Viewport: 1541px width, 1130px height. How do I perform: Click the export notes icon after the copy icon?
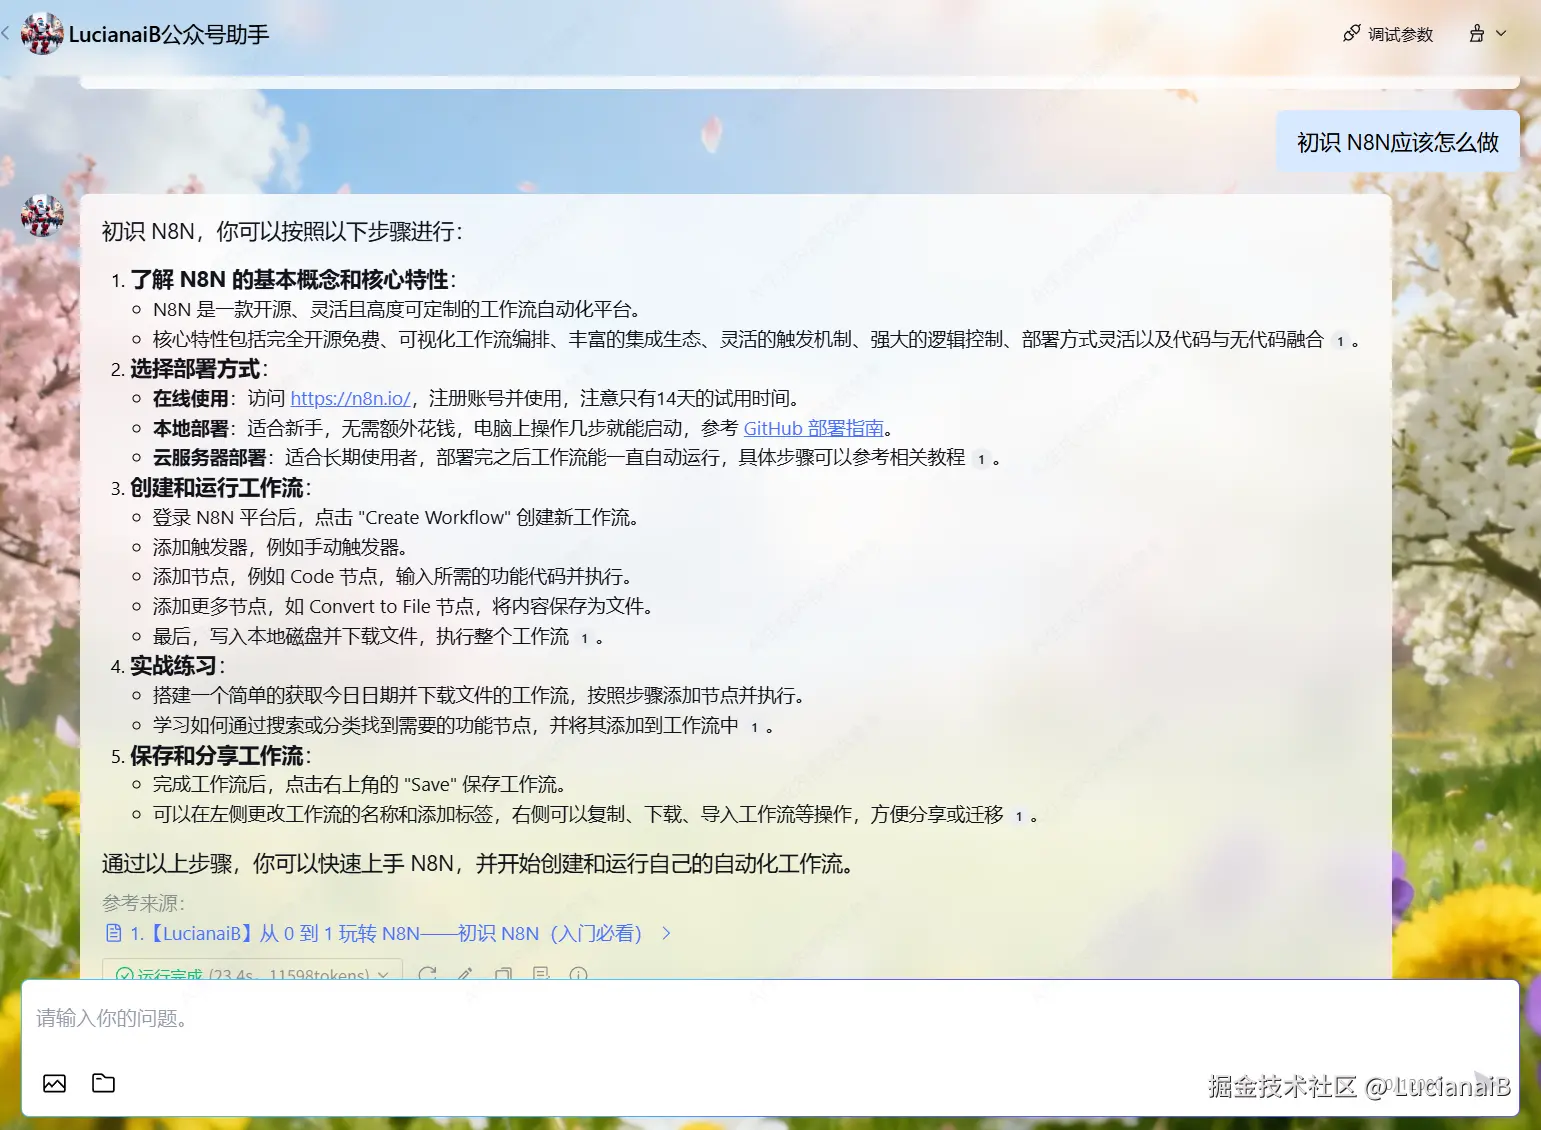541,975
